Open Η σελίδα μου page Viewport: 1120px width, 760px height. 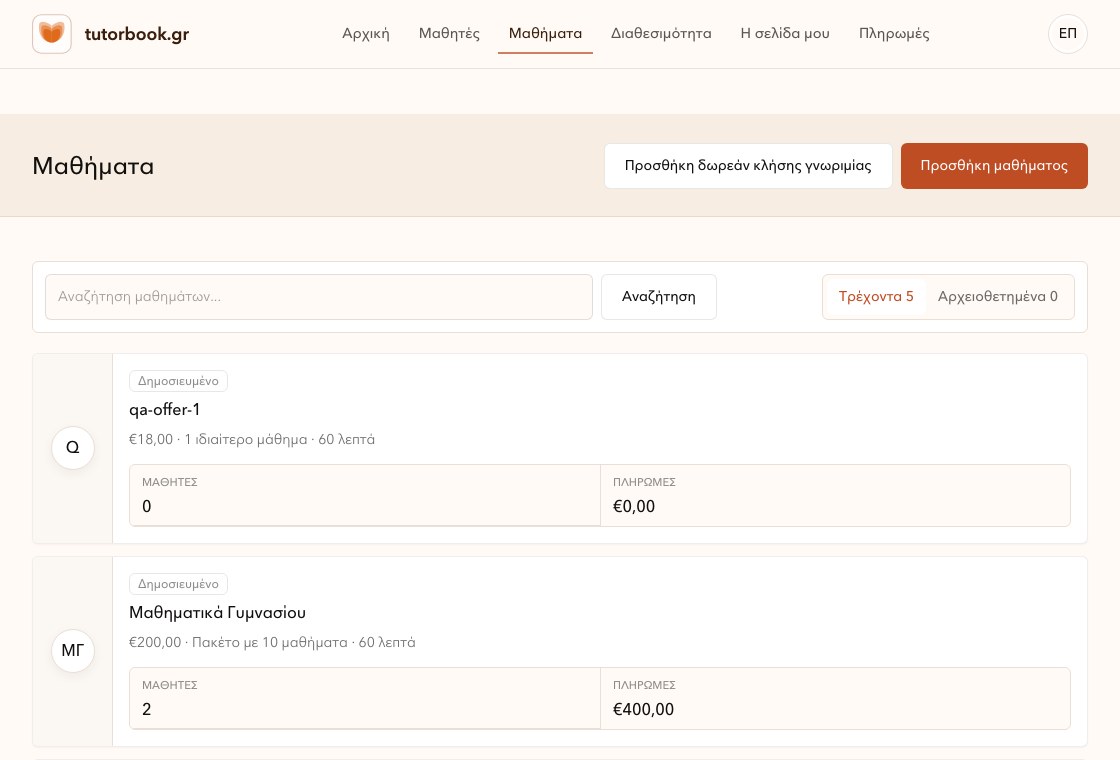[785, 34]
